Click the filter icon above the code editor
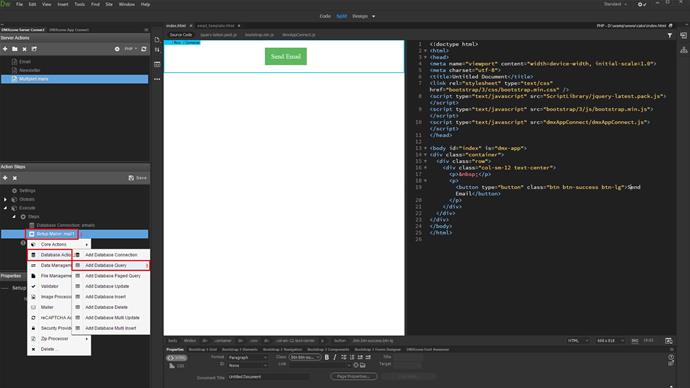The width and height of the screenshot is (690, 388). click(670, 35)
